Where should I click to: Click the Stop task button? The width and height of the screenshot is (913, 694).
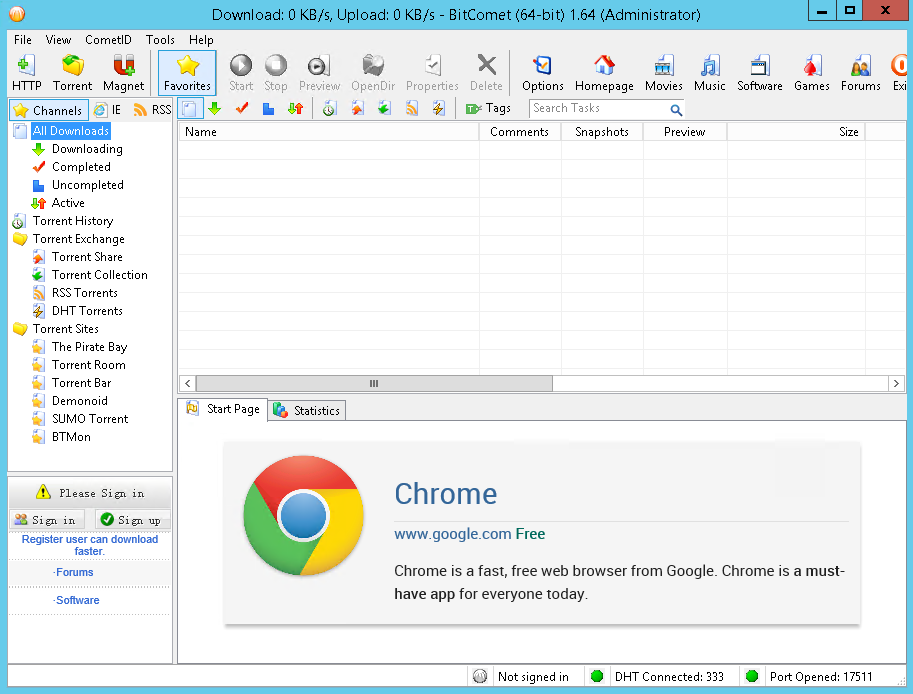(276, 73)
